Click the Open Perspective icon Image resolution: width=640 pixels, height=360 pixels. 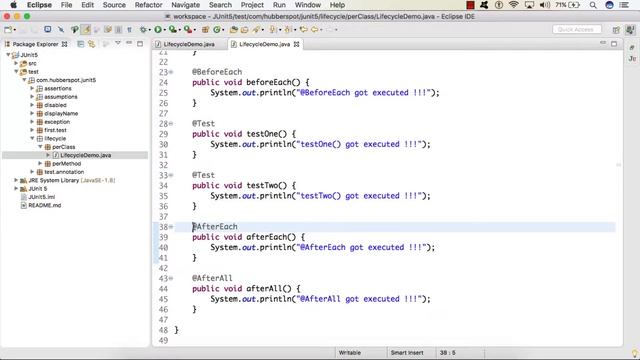(x=616, y=29)
